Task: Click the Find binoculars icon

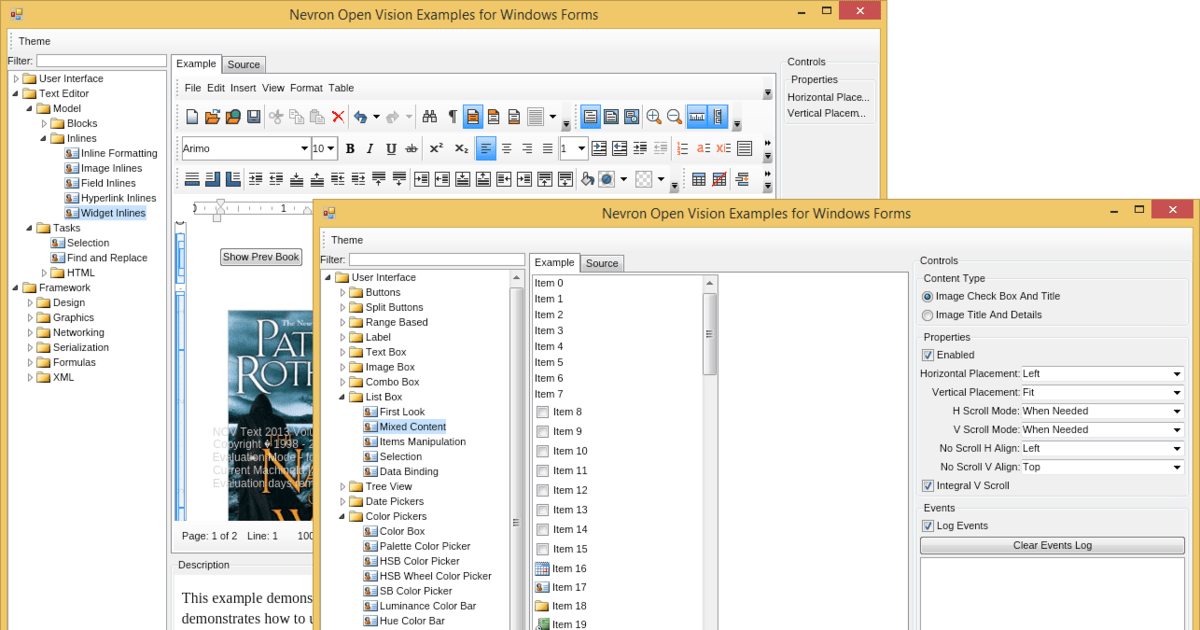Action: click(430, 117)
